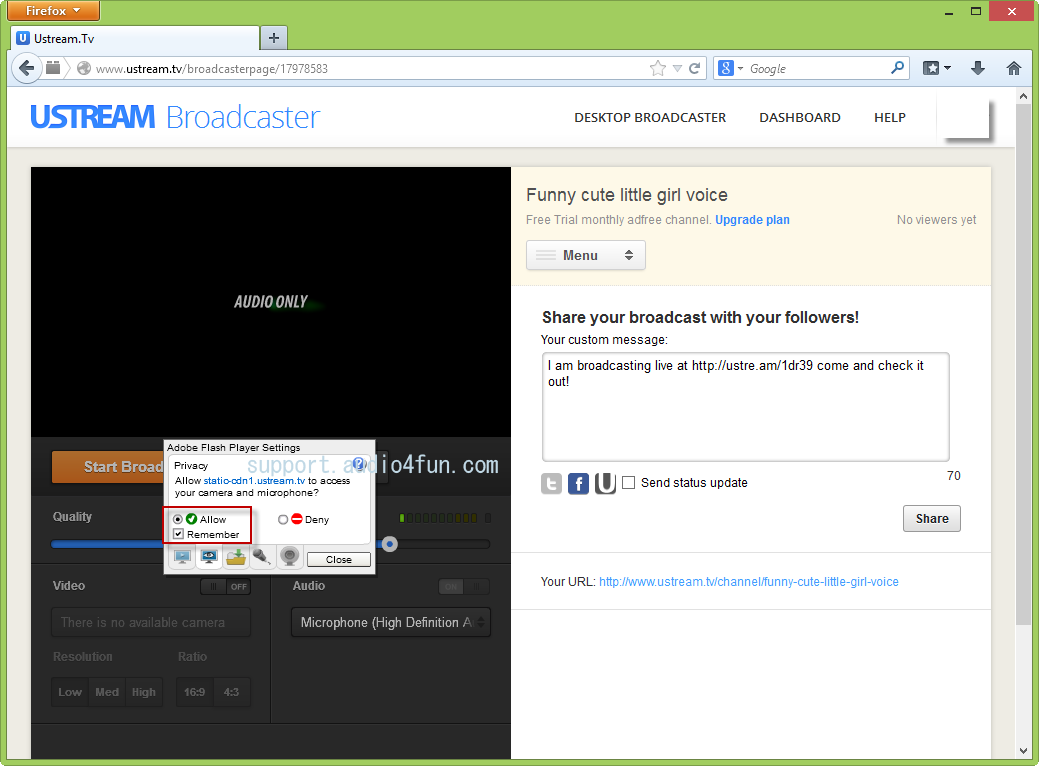Image resolution: width=1039 pixels, height=766 pixels.
Task: Open the Flash Privacy tab with eye icon
Action: pyautogui.click(x=209, y=557)
